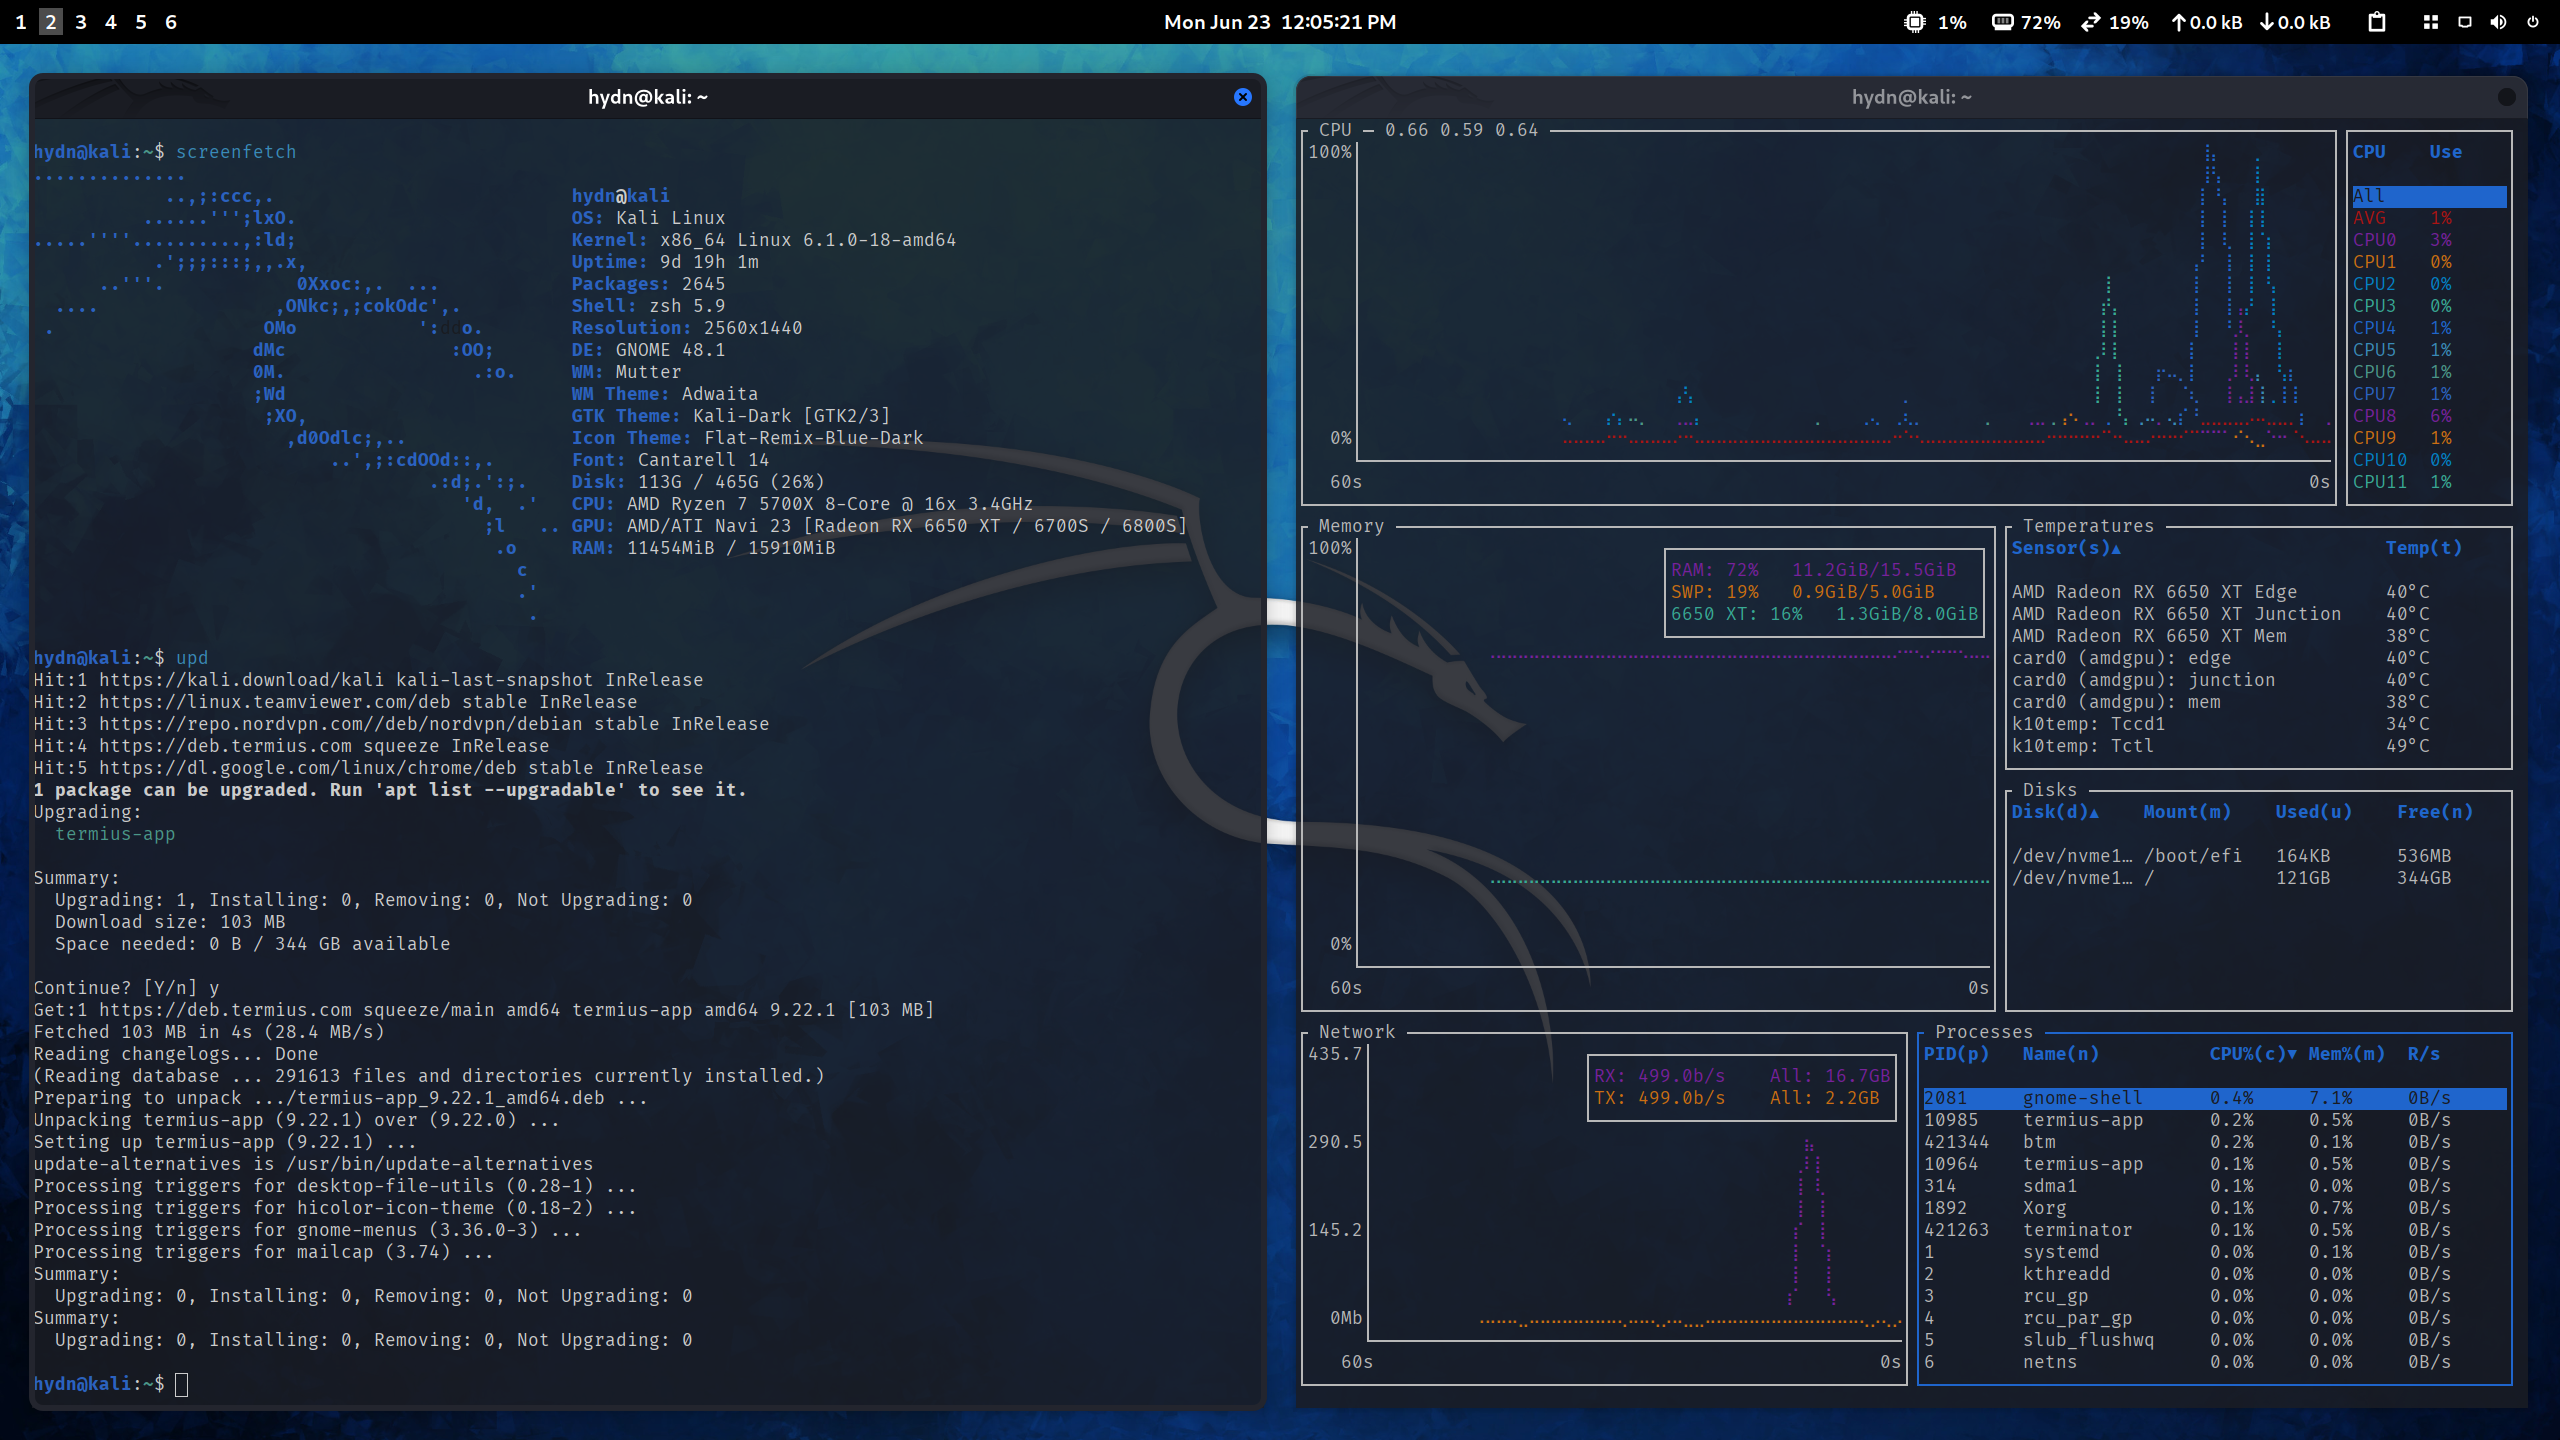Select the sdma1 process row
The width and height of the screenshot is (2560, 1440).
coord(2215,1186)
